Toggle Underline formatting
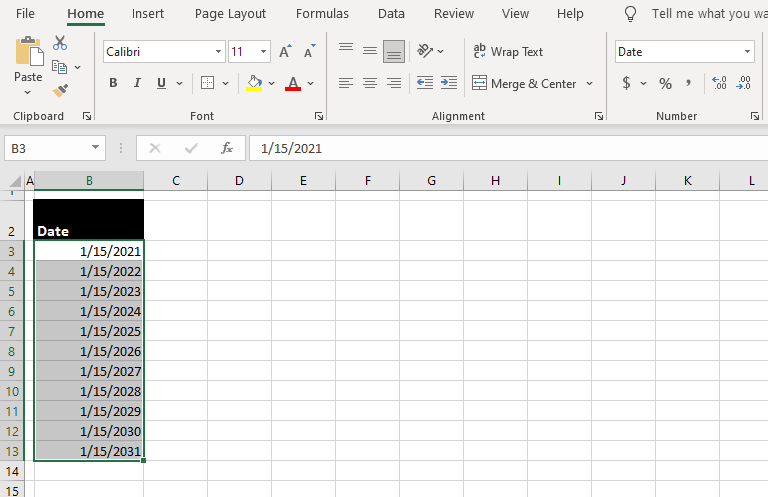The height and width of the screenshot is (497, 768). [x=161, y=83]
